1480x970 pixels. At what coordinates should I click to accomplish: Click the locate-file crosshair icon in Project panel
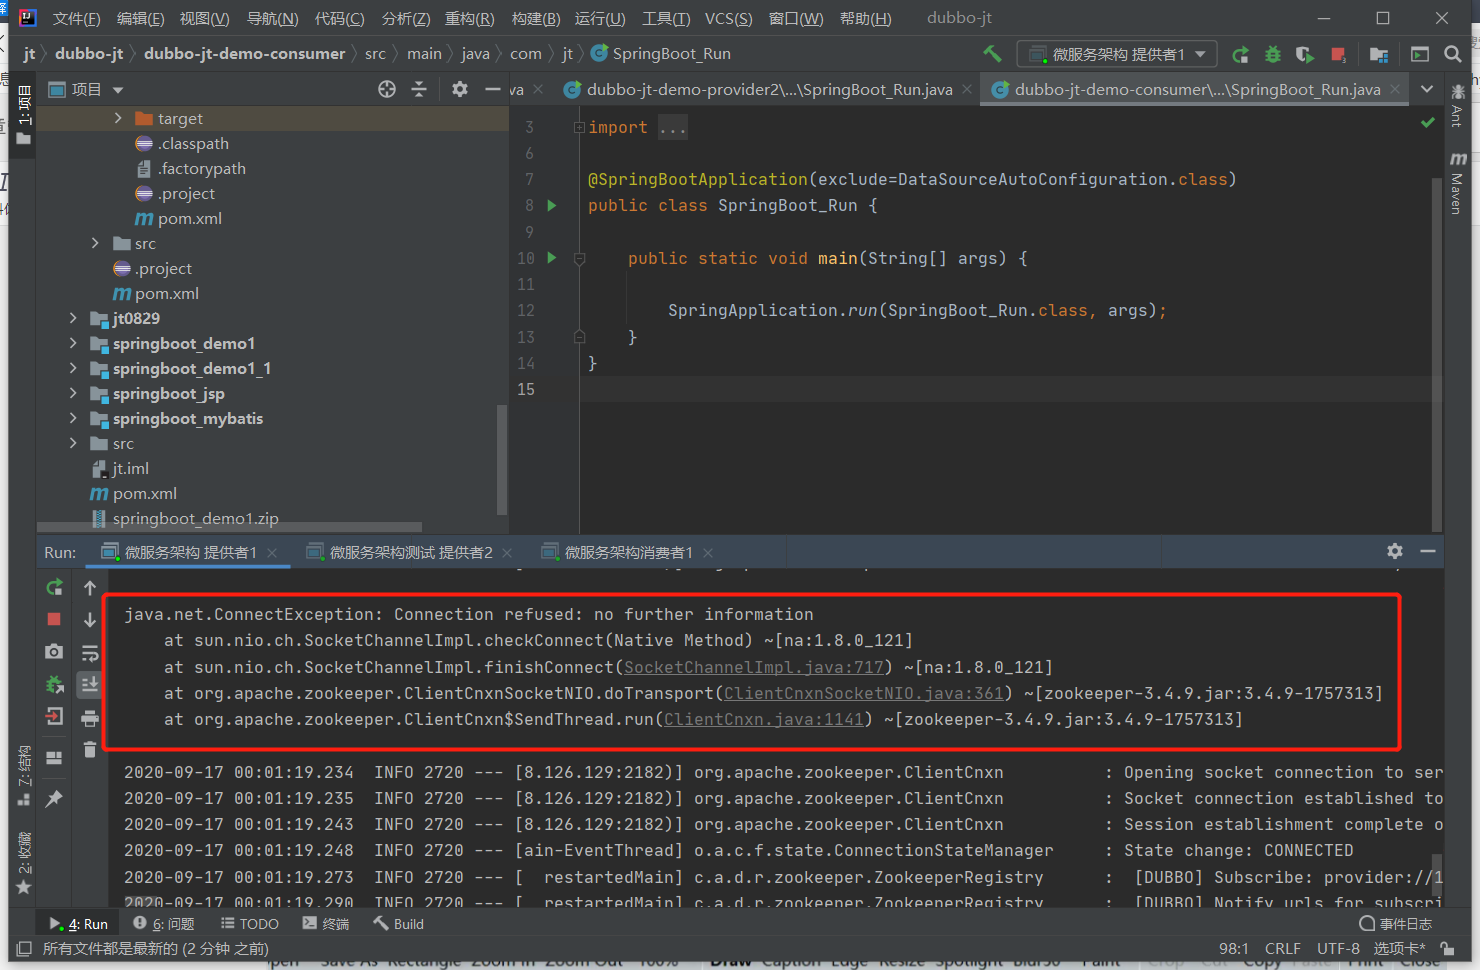point(387,89)
